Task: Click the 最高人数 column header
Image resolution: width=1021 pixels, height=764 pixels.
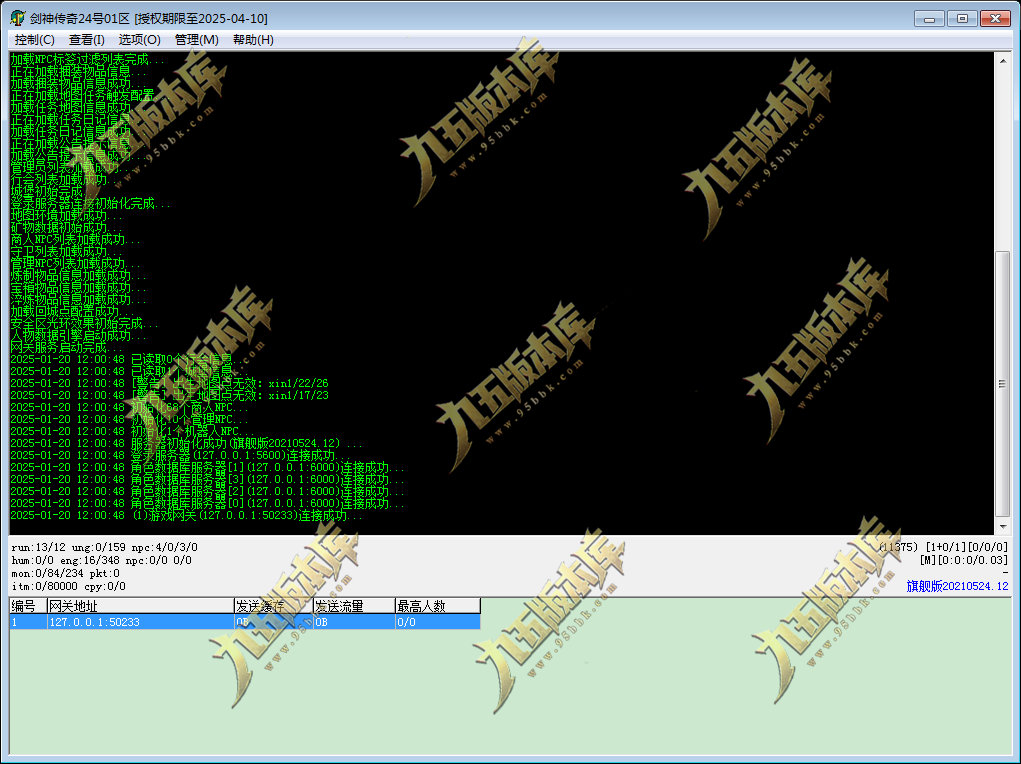Action: click(438, 606)
